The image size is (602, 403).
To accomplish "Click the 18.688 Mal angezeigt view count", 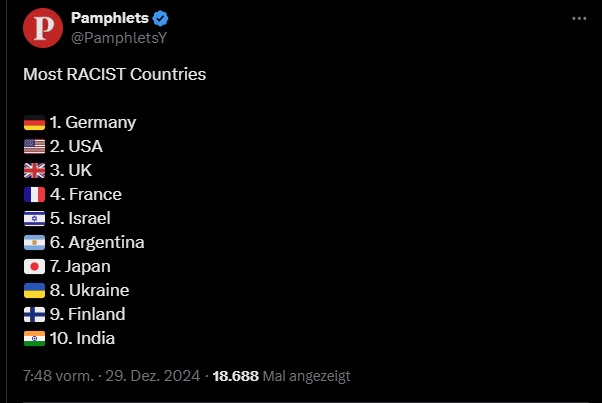I will [281, 376].
